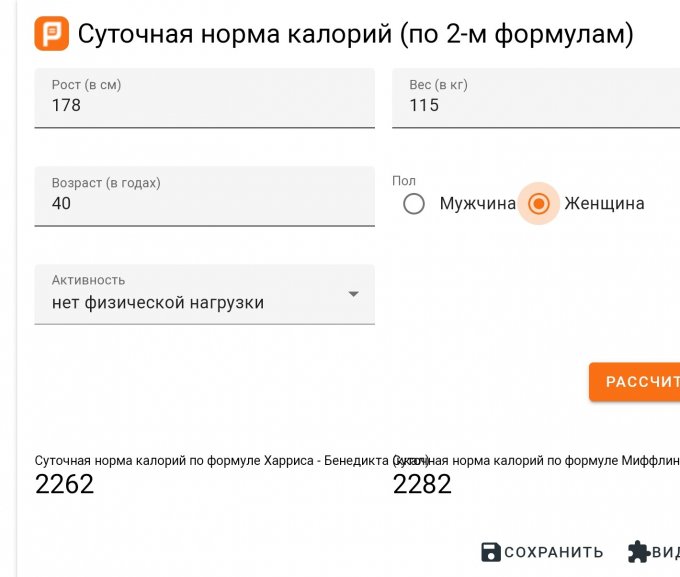Screen dimensions: 680x577
Task: Click the Mifflin result value 2282
Action: click(422, 485)
